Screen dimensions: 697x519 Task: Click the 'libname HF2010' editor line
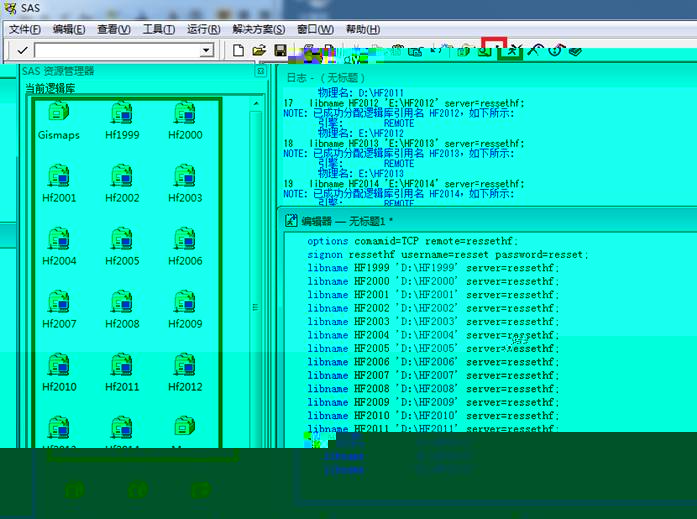point(433,415)
